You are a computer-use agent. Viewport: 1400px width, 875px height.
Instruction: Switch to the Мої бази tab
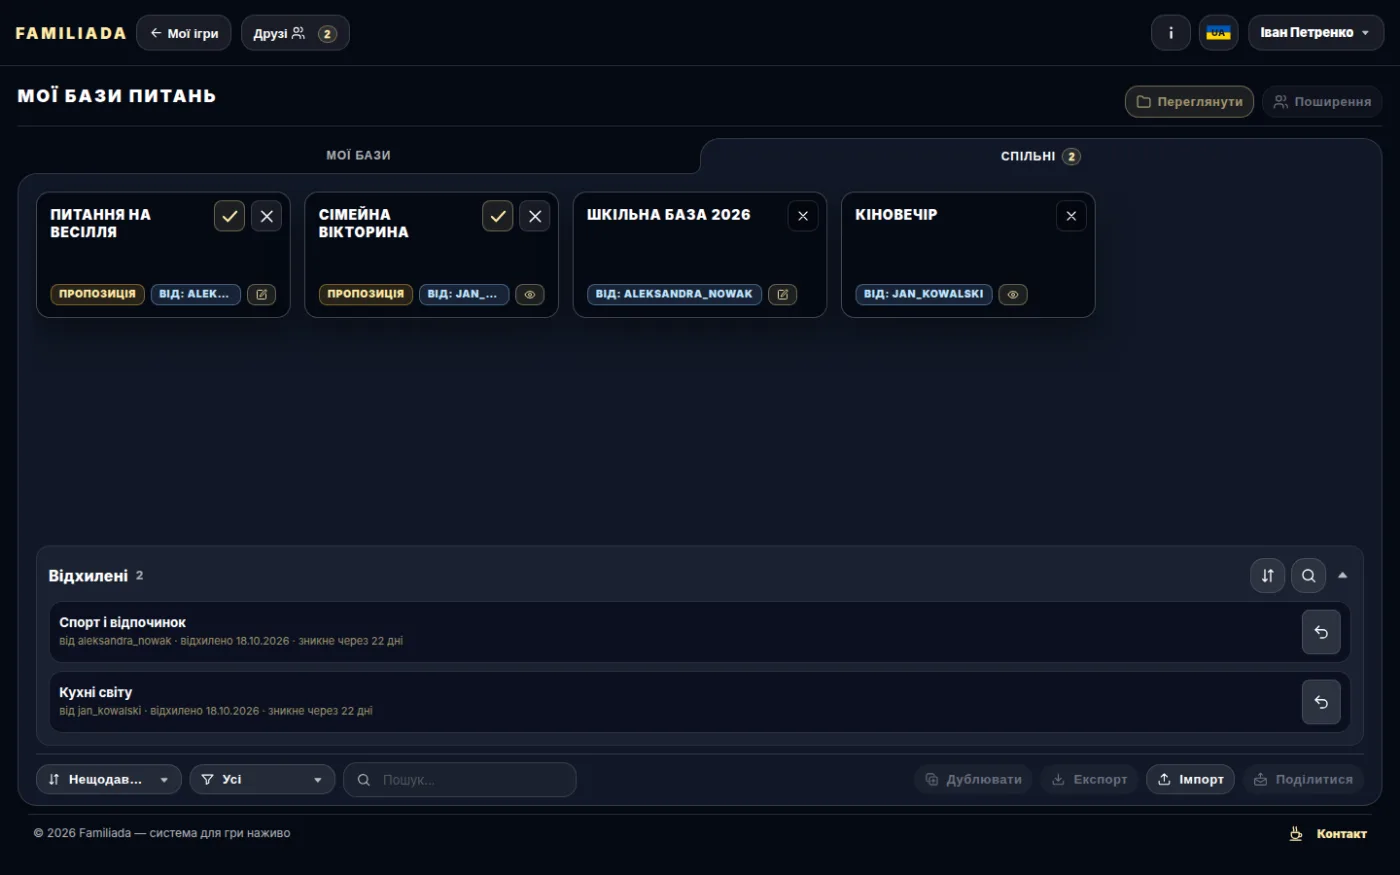(x=358, y=155)
